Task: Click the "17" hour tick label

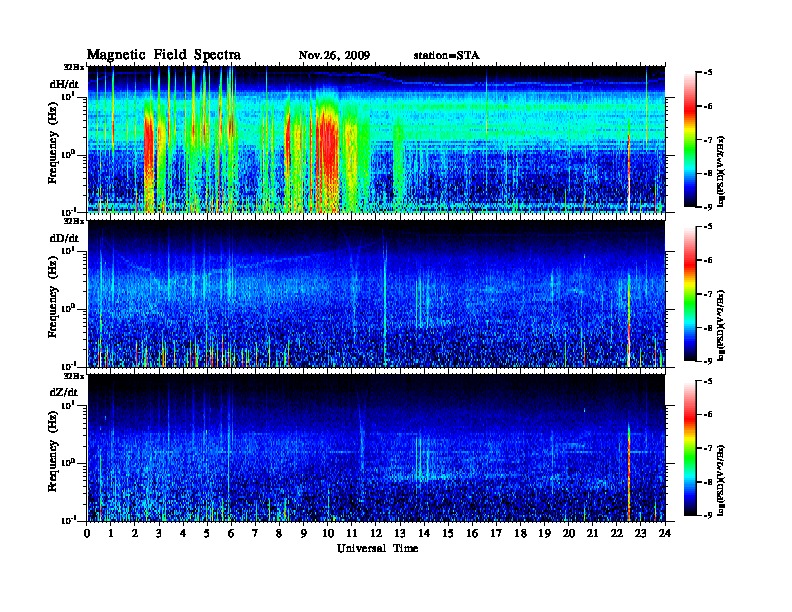Action: point(496,533)
